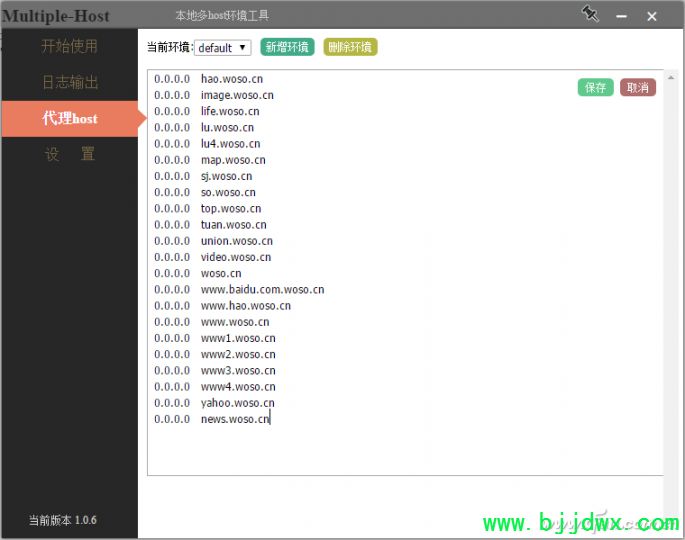Click the 删除环境 button
685x540 pixels.
tap(350, 47)
